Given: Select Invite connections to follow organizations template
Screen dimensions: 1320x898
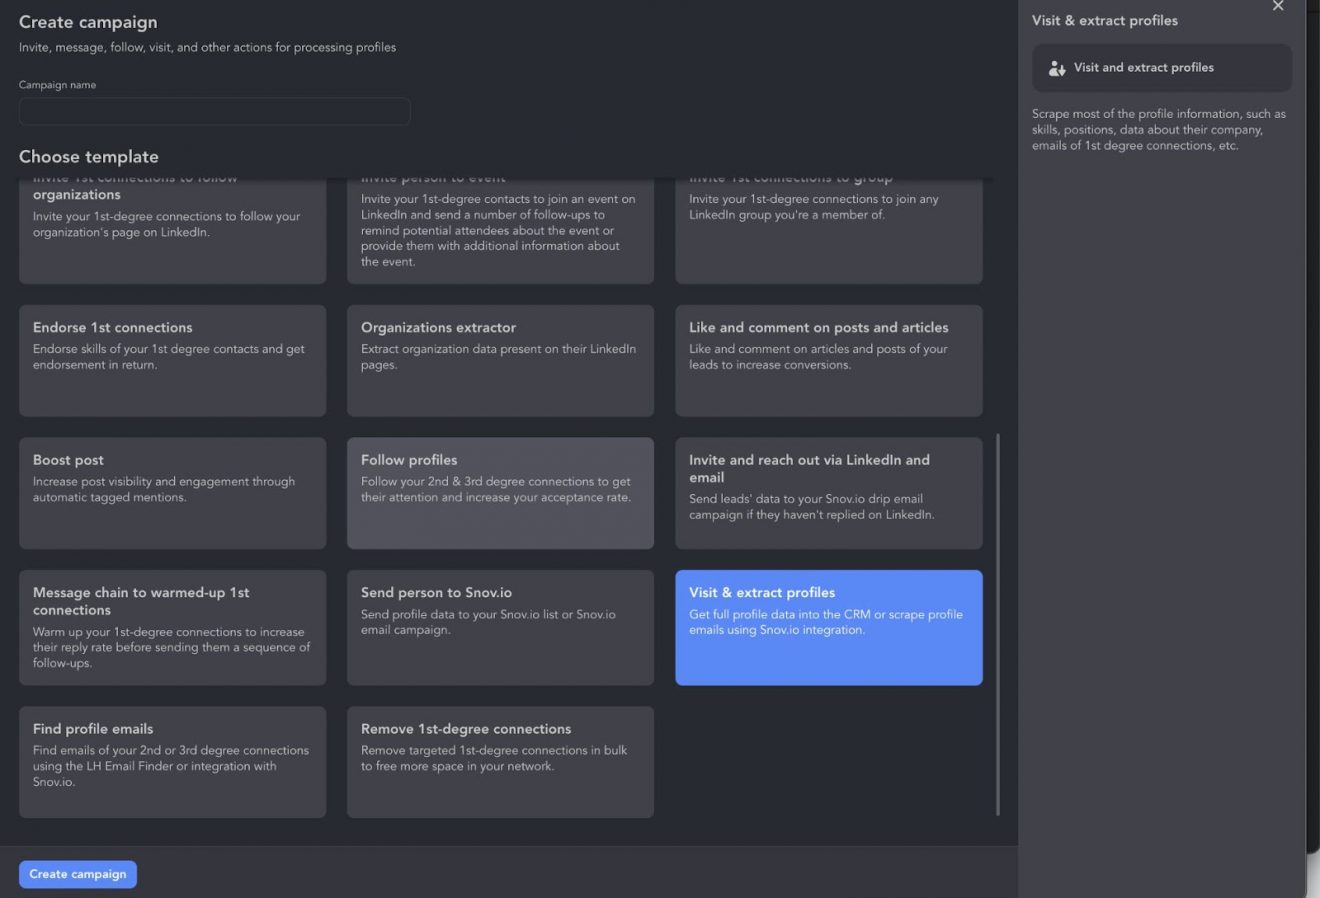Looking at the screenshot, I should (172, 230).
